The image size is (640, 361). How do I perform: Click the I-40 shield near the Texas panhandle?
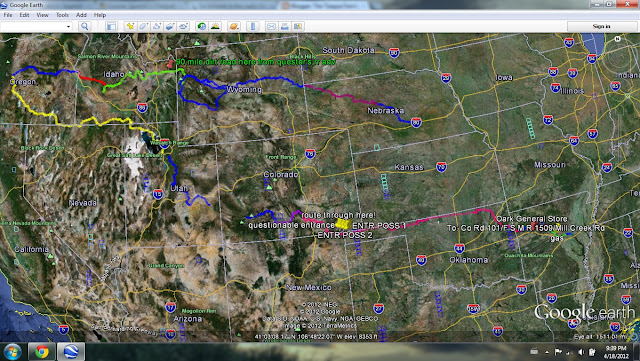coord(421,260)
